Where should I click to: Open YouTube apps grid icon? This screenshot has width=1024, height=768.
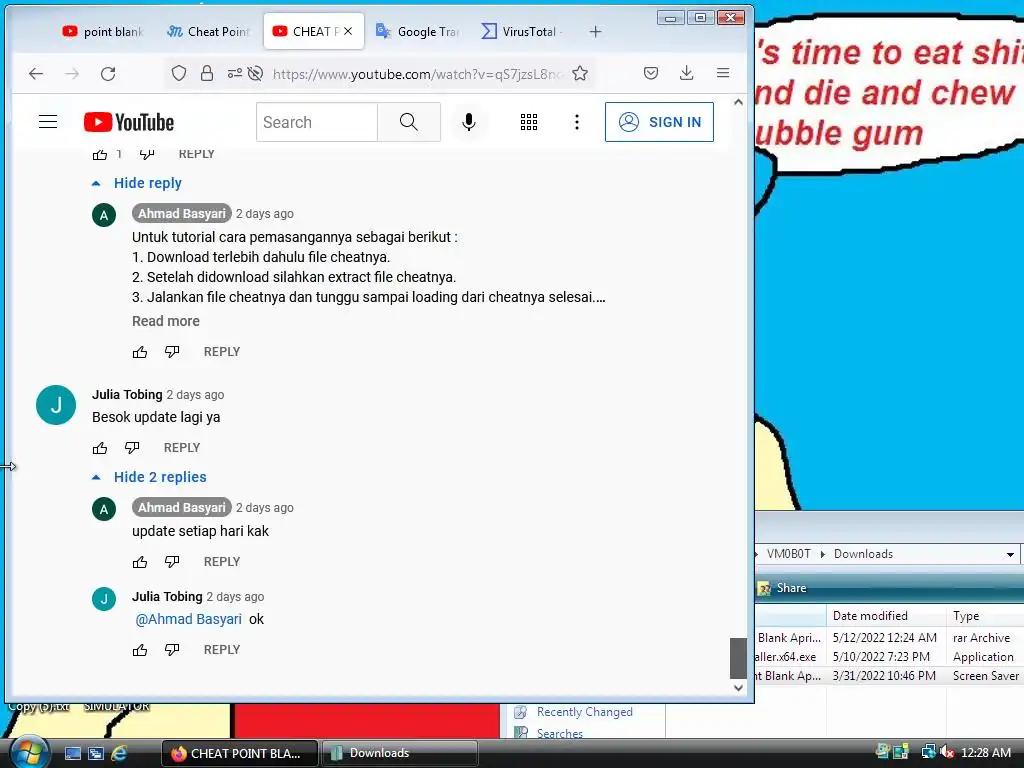point(529,122)
